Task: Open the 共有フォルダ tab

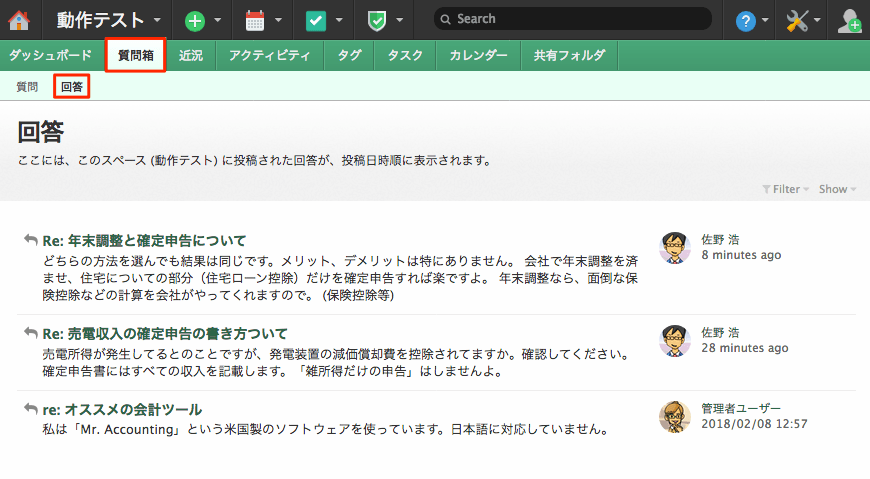Action: click(568, 56)
